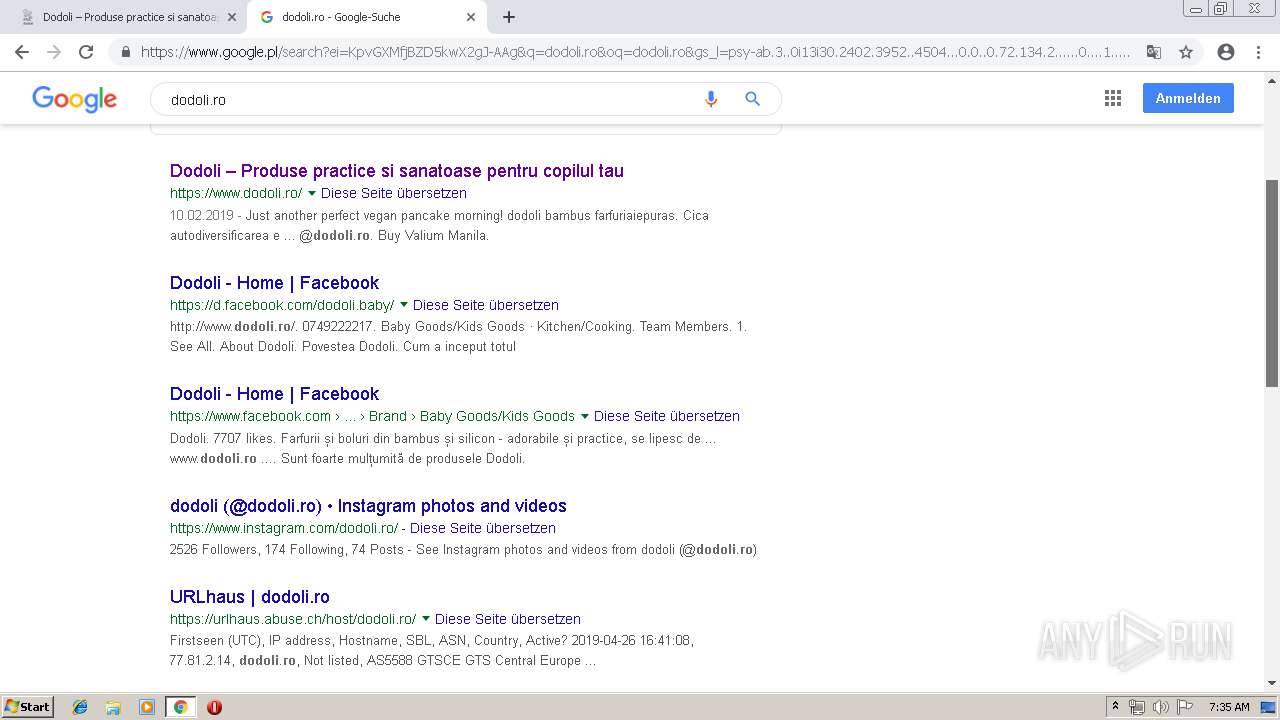
Task: Select the Chrome taskbar icon
Action: (x=181, y=707)
